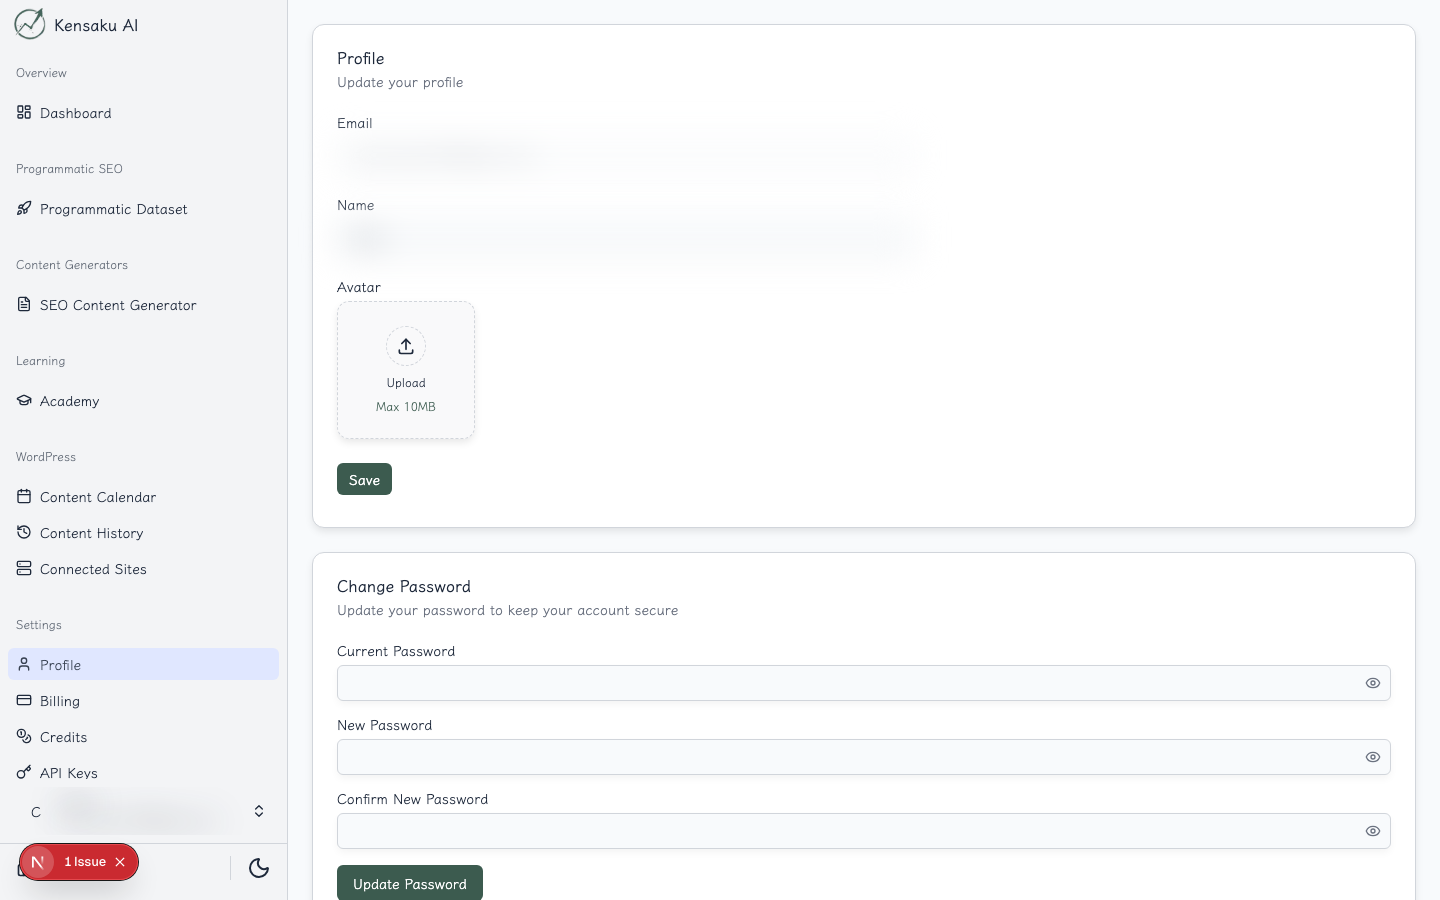Open the Content Calendar
The image size is (1440, 900).
pos(98,497)
